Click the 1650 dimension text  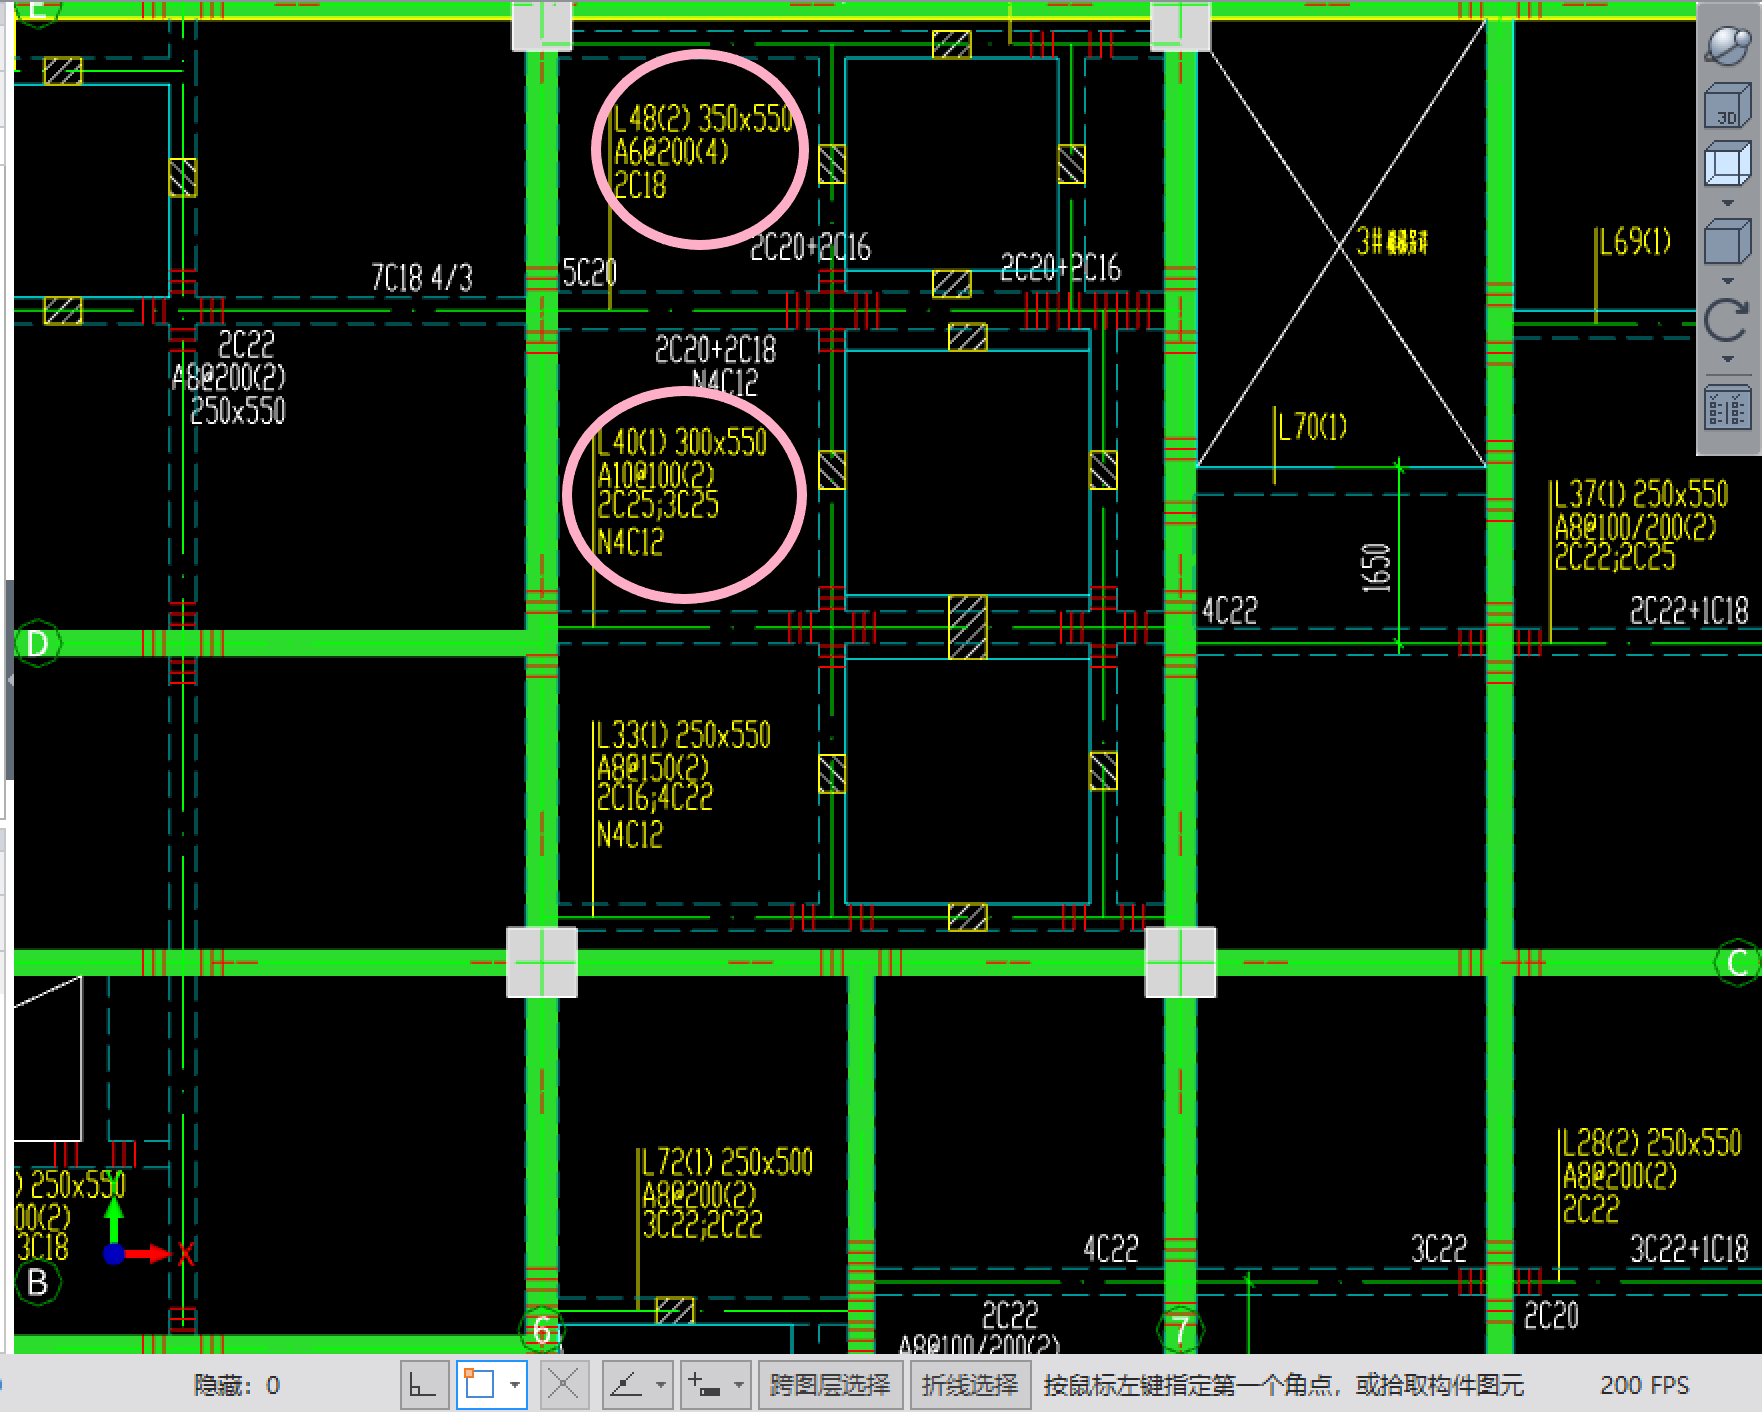click(1376, 567)
